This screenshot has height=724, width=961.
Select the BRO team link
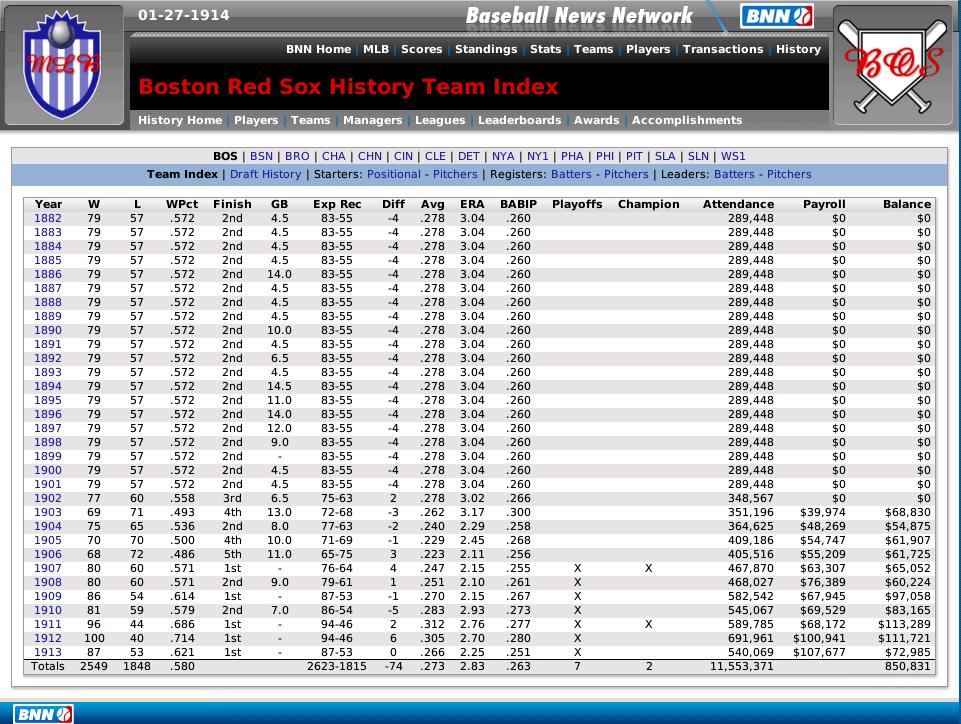pyautogui.click(x=297, y=156)
